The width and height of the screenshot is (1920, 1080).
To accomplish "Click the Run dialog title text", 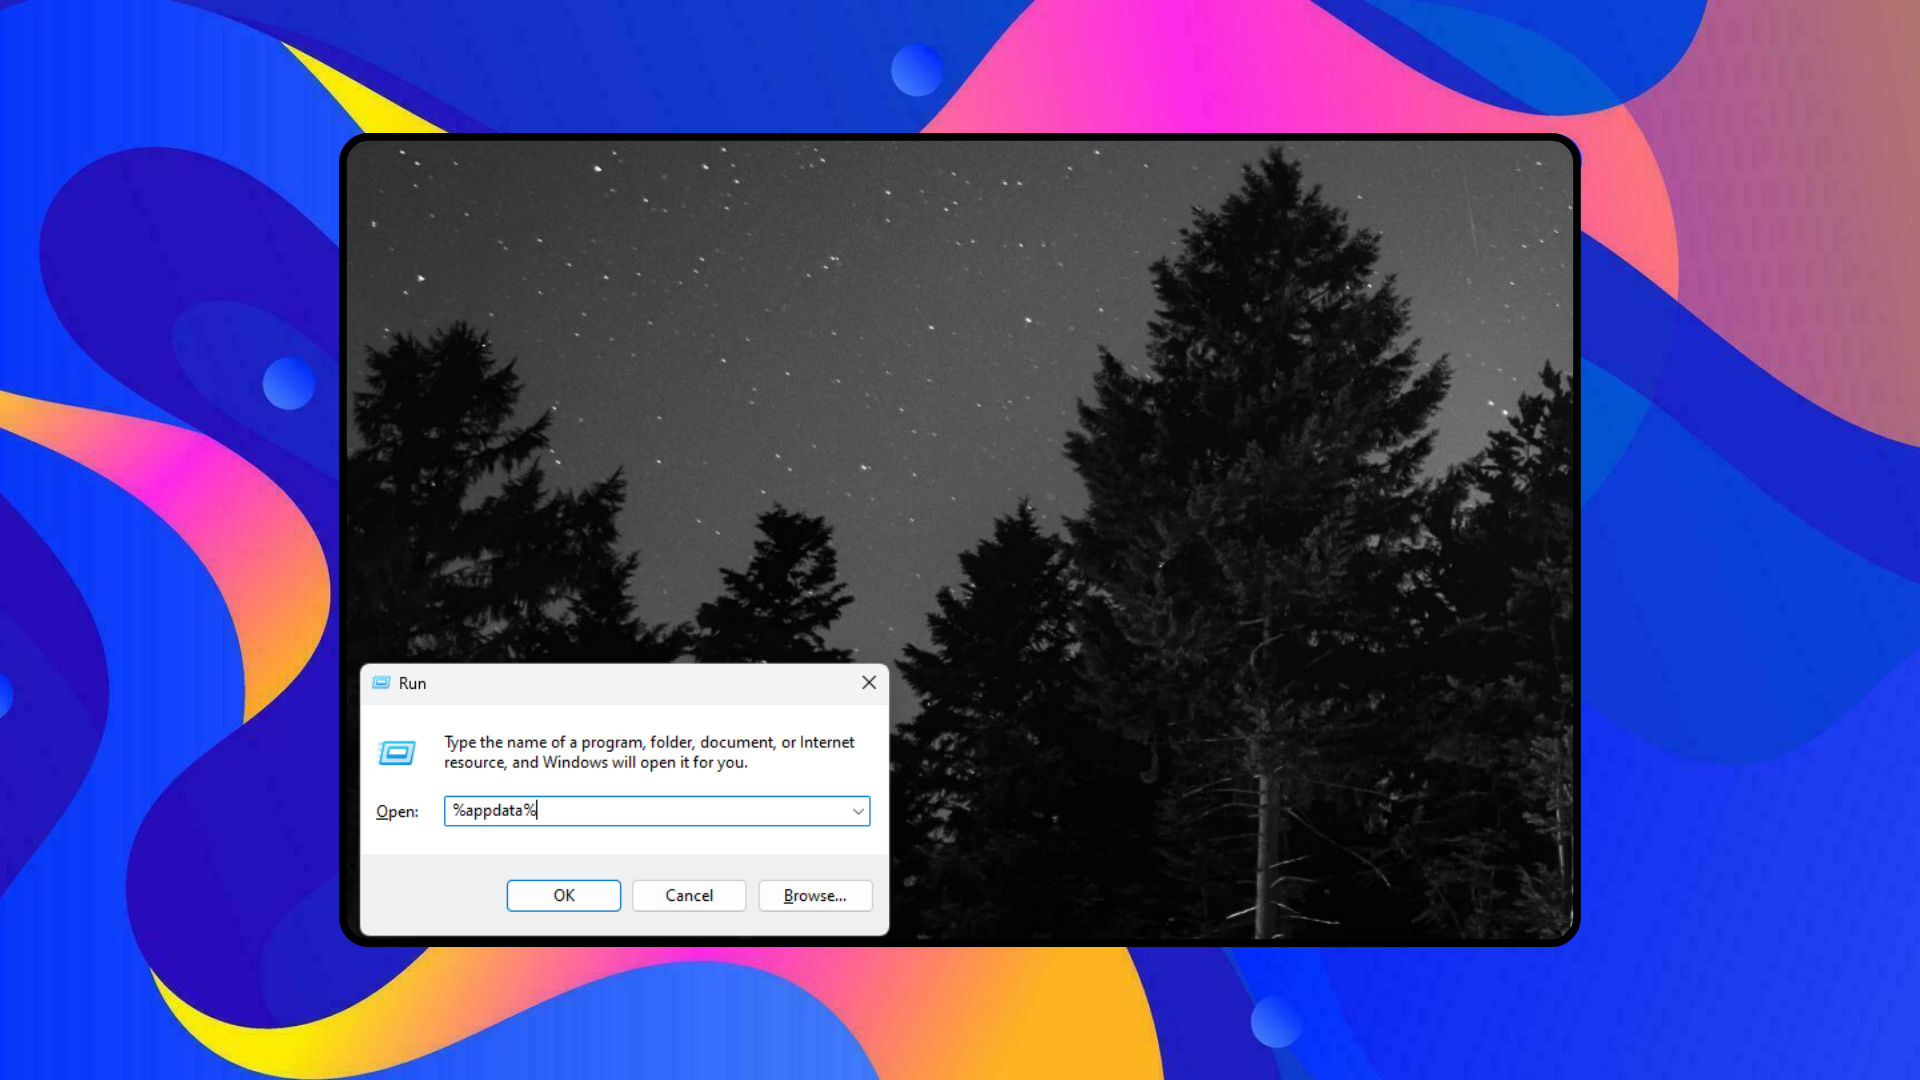I will (412, 683).
